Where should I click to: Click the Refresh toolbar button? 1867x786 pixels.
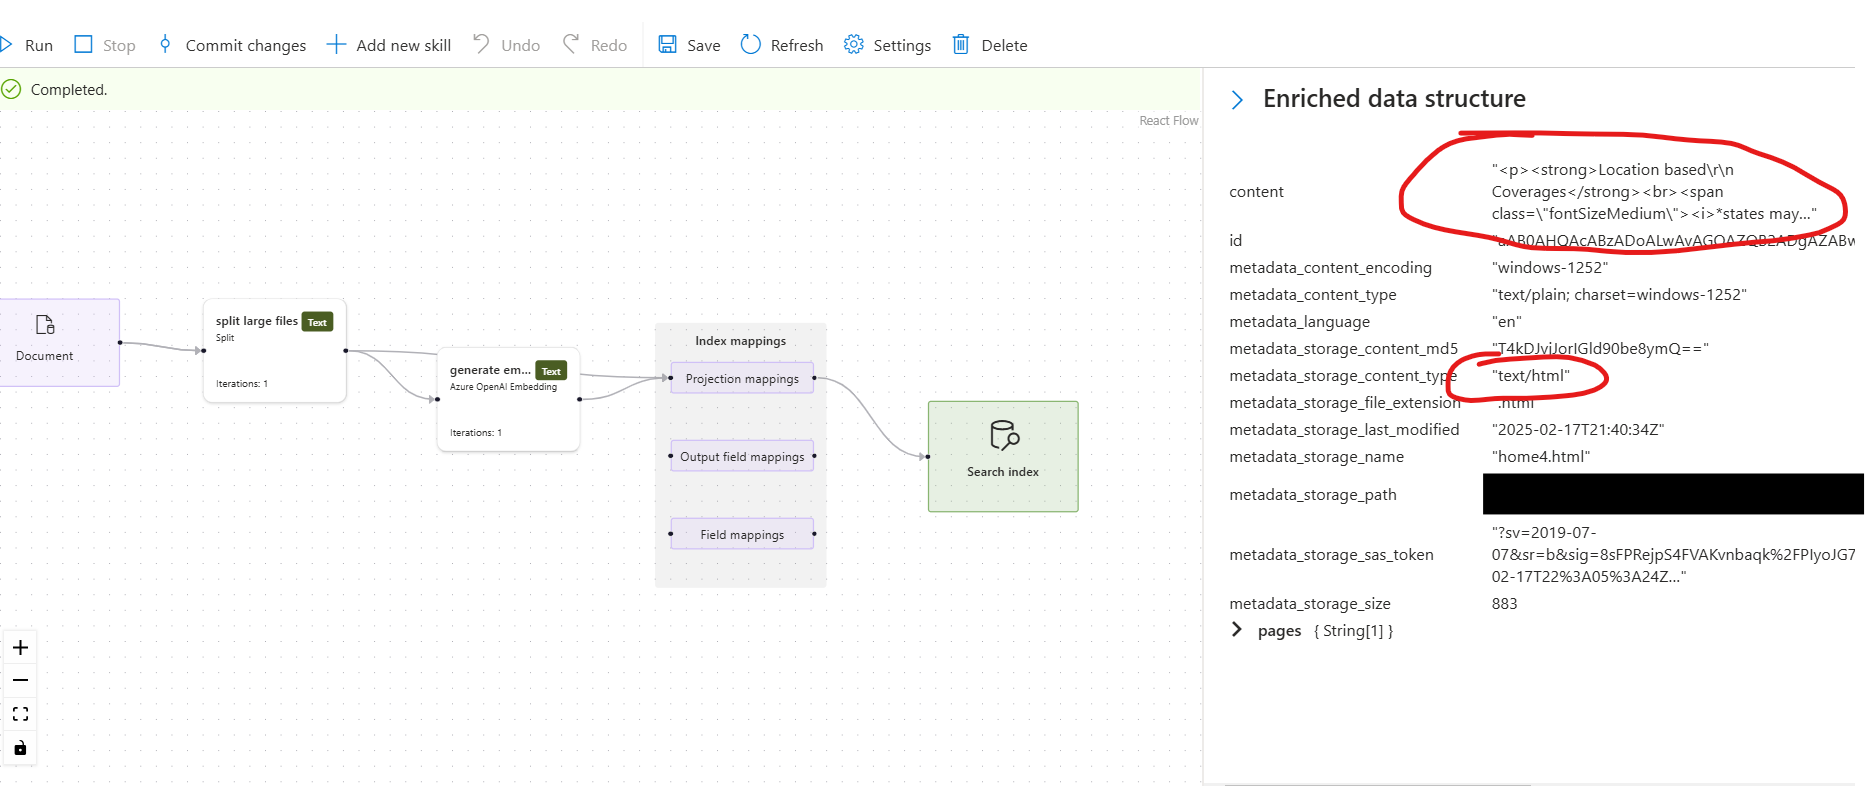click(x=782, y=45)
